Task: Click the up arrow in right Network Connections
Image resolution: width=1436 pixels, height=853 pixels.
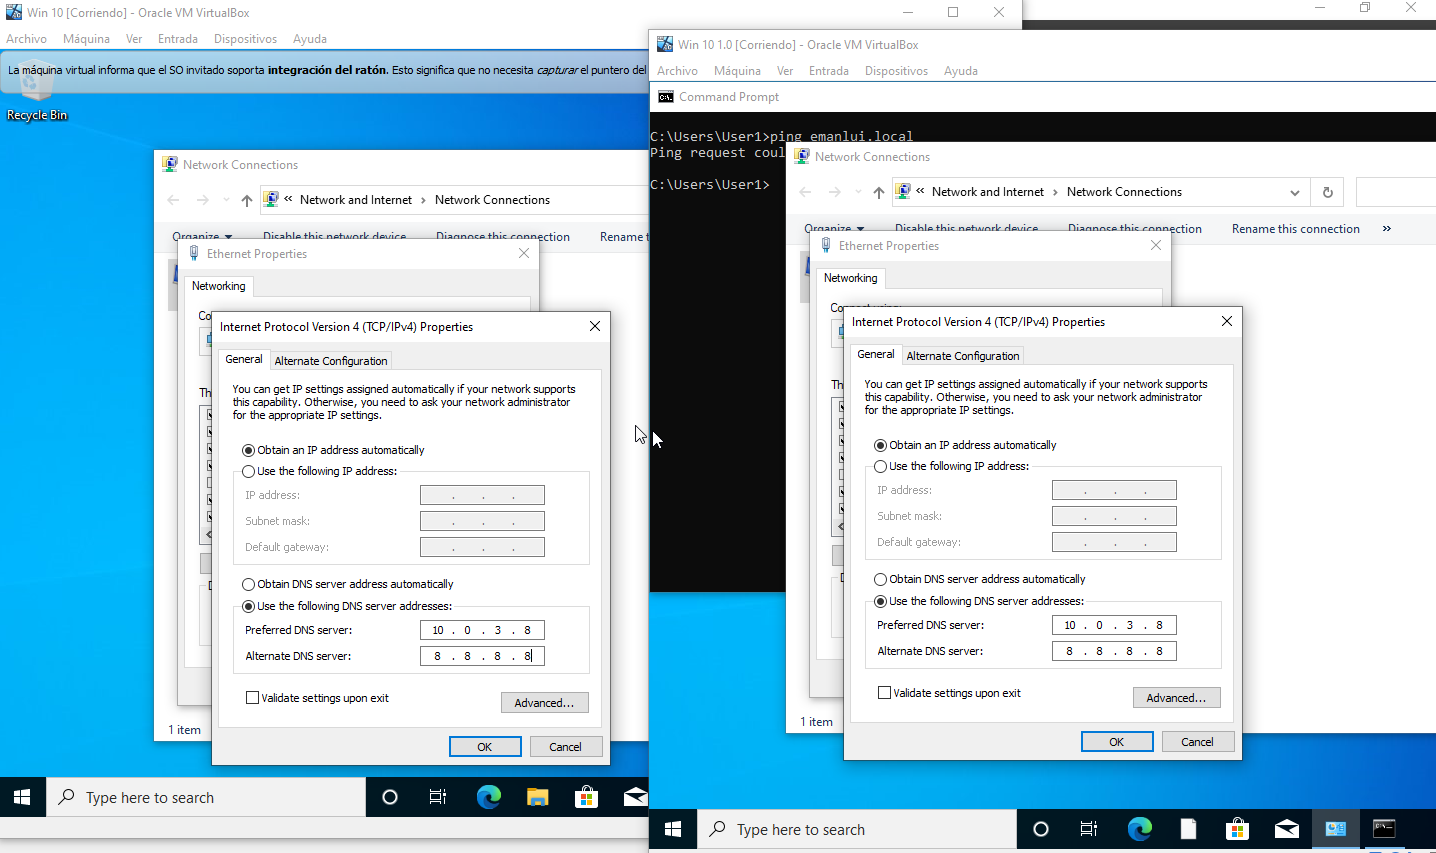Action: (x=878, y=192)
